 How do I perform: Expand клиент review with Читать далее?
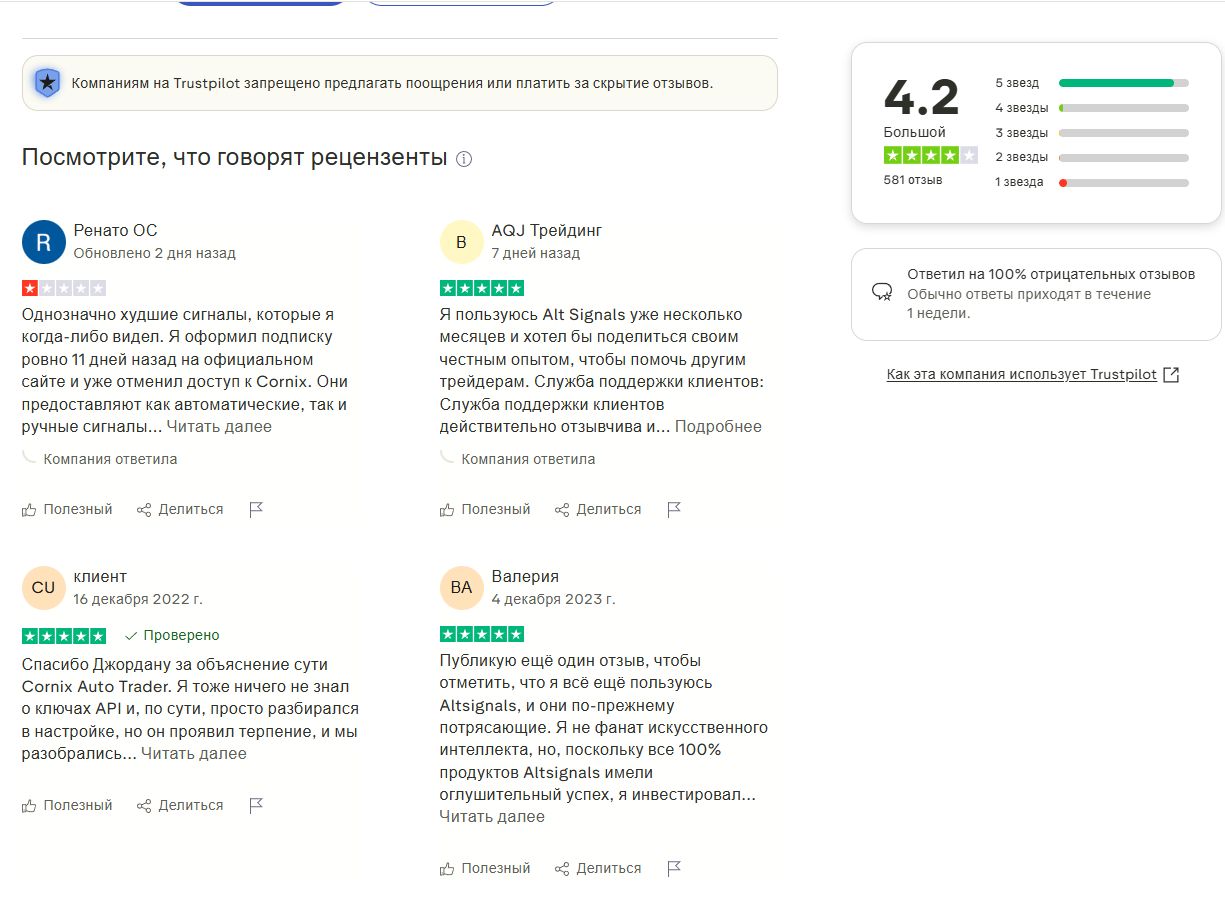[x=194, y=754]
